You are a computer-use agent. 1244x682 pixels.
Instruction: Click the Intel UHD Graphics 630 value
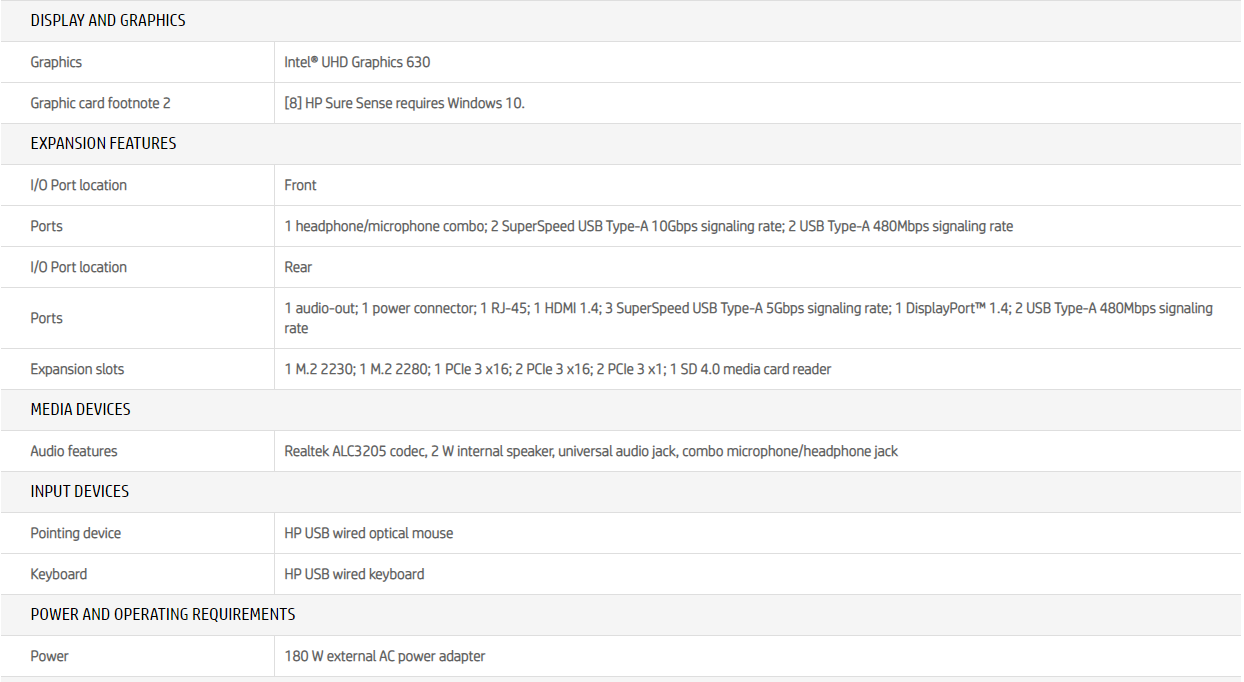[x=357, y=62]
